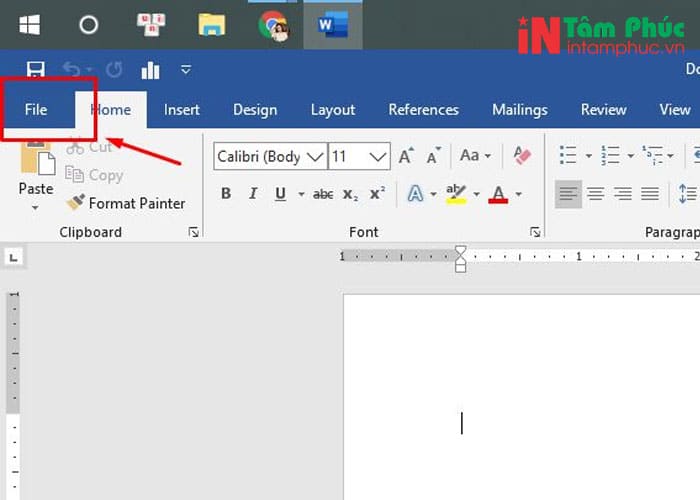Click Word icon on the taskbar
Image resolution: width=700 pixels, height=500 pixels.
333,25
